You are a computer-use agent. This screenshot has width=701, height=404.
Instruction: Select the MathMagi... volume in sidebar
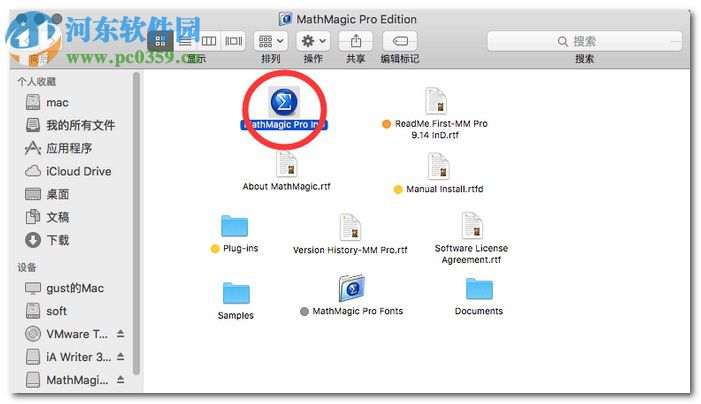coord(67,380)
